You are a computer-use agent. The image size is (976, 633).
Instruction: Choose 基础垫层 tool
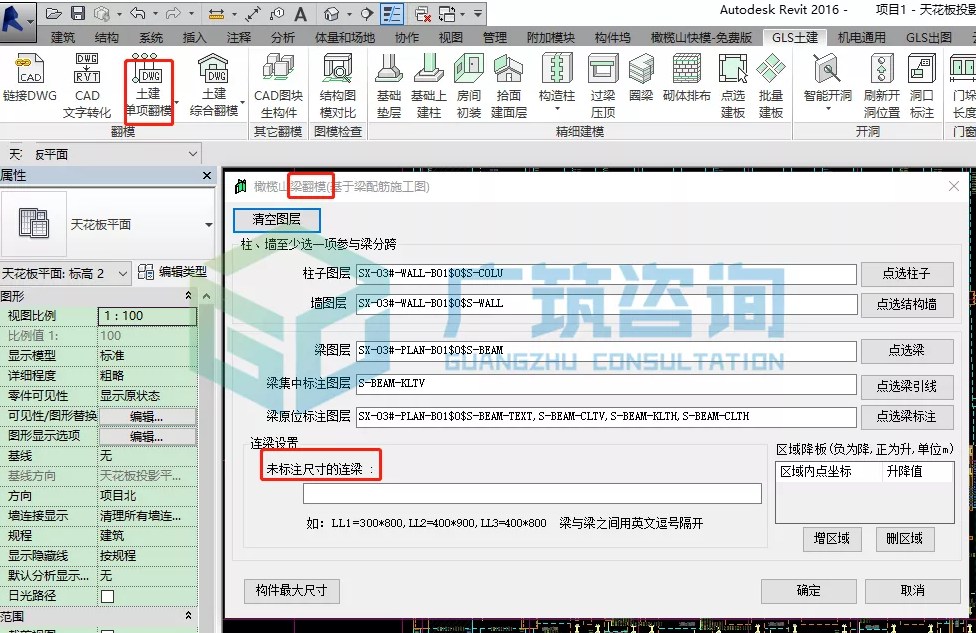(389, 86)
